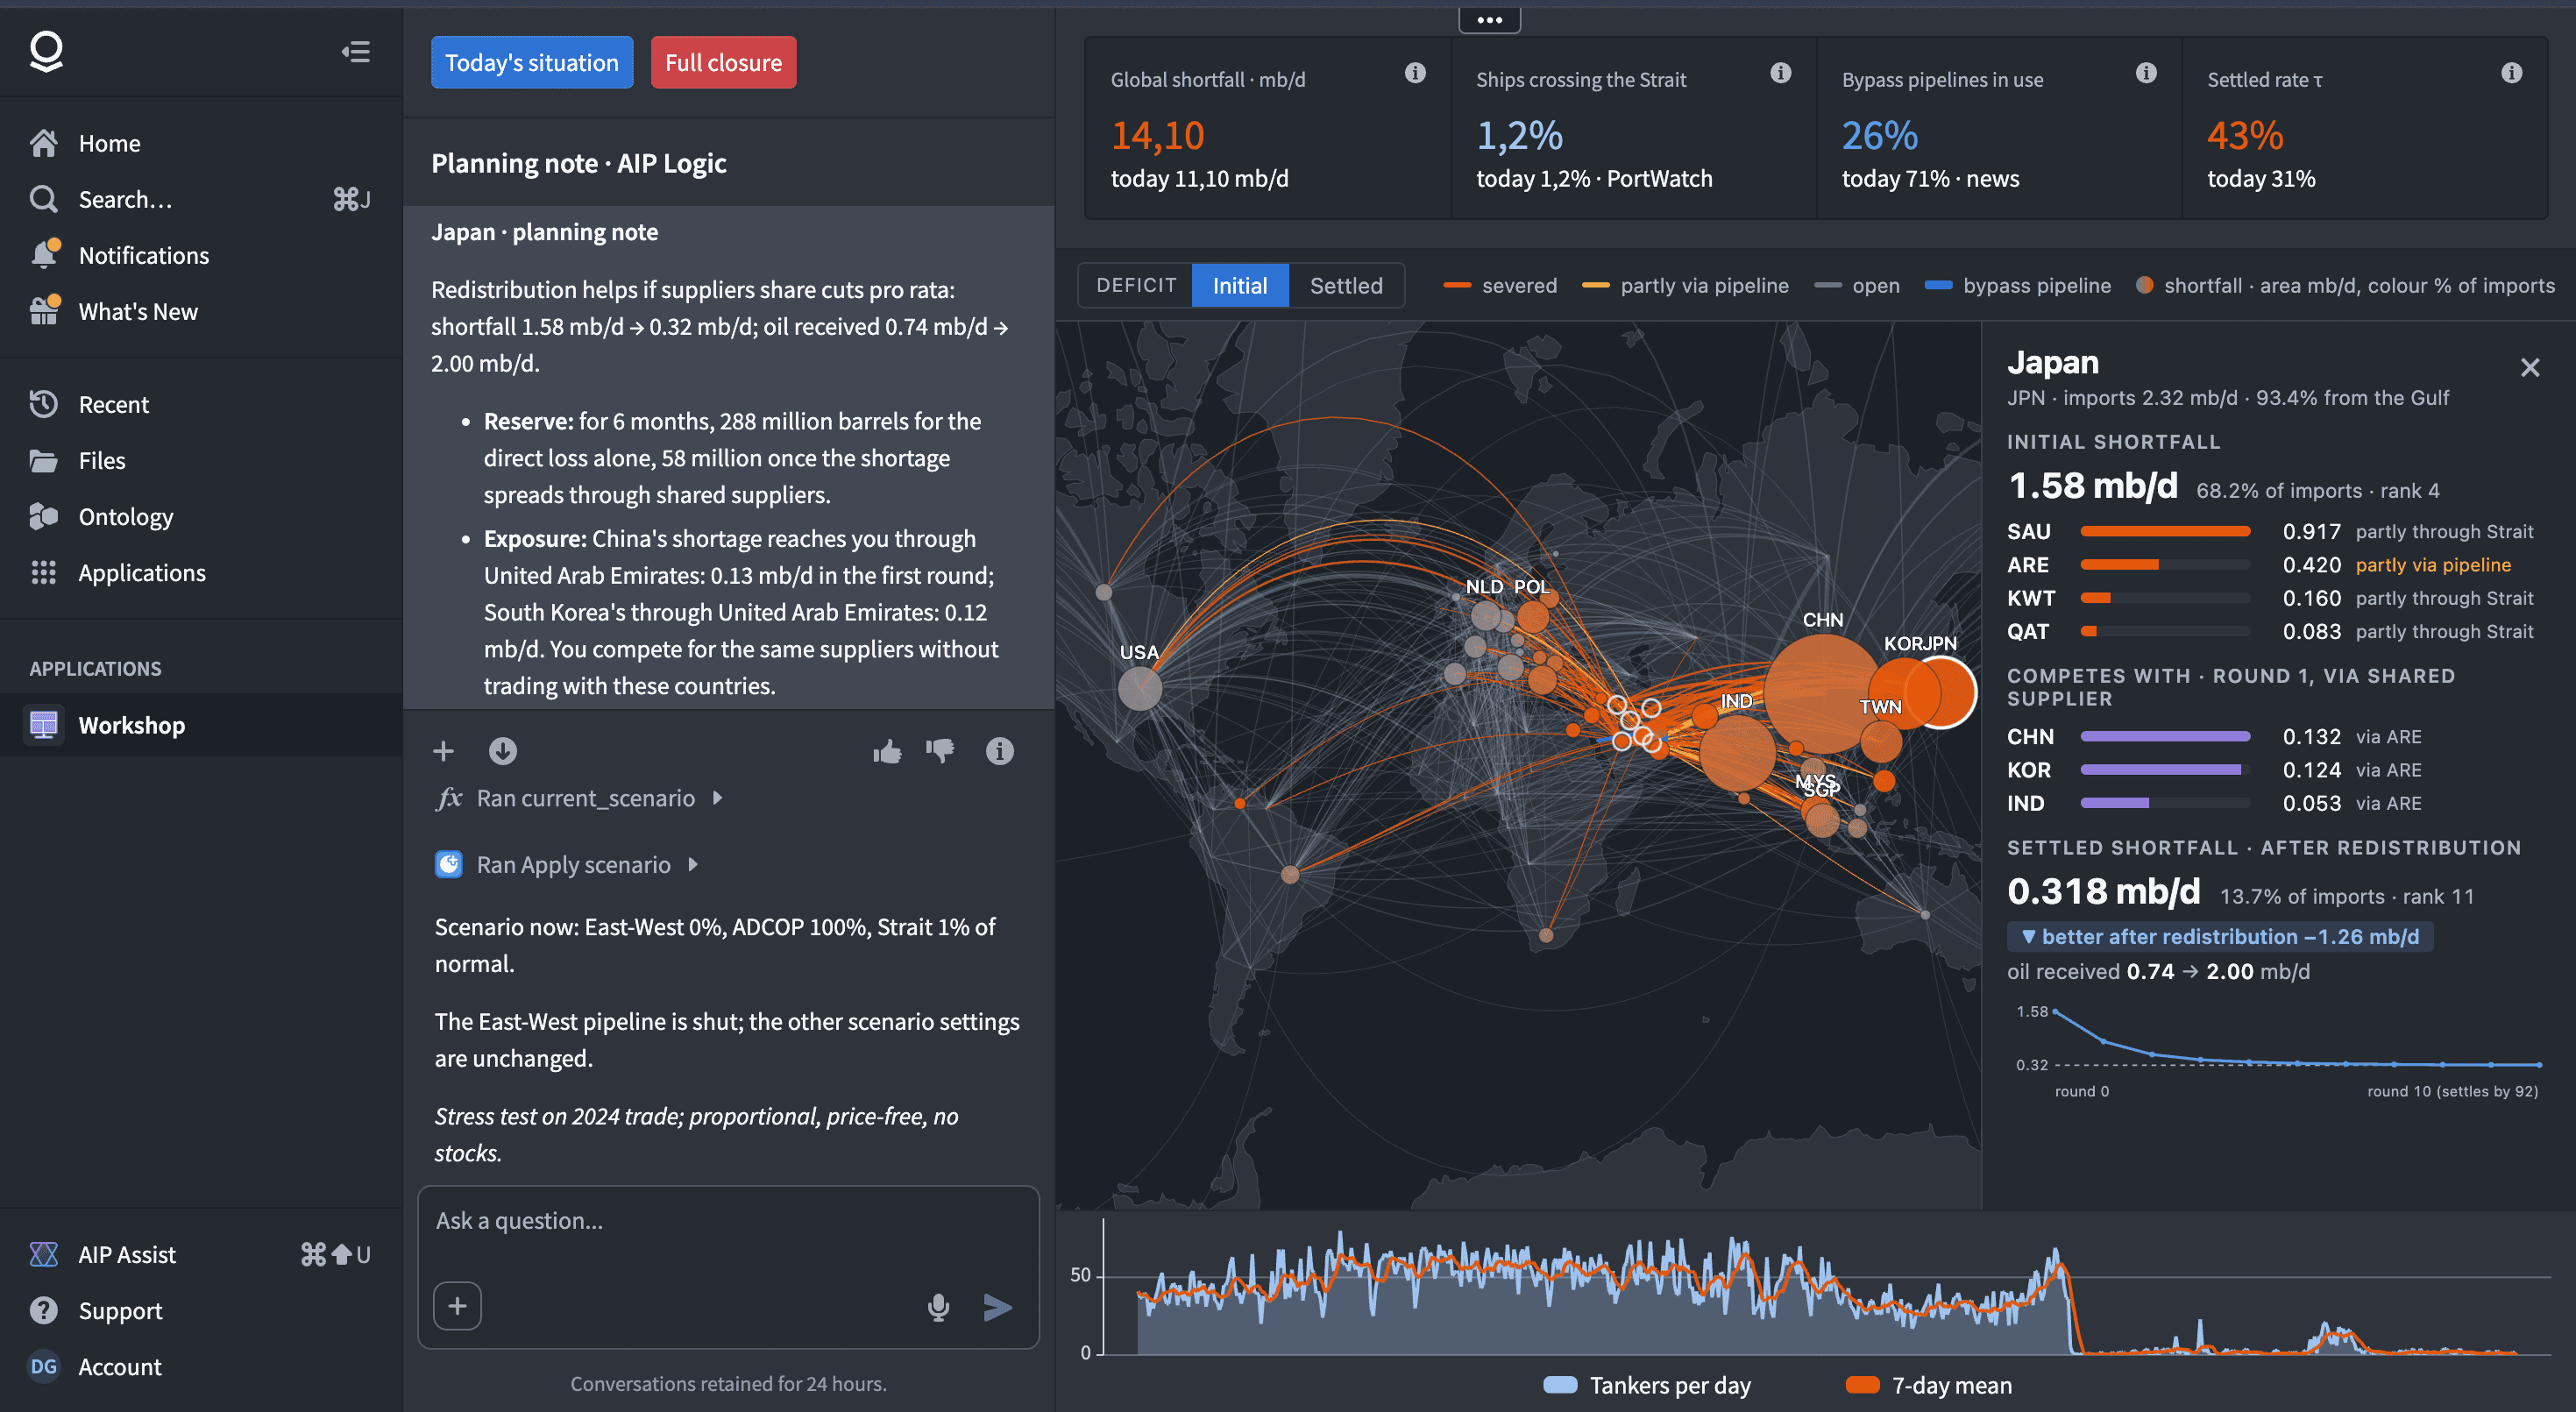The image size is (2576, 1412).
Task: Expand Ran current_scenario step
Action: click(579, 798)
